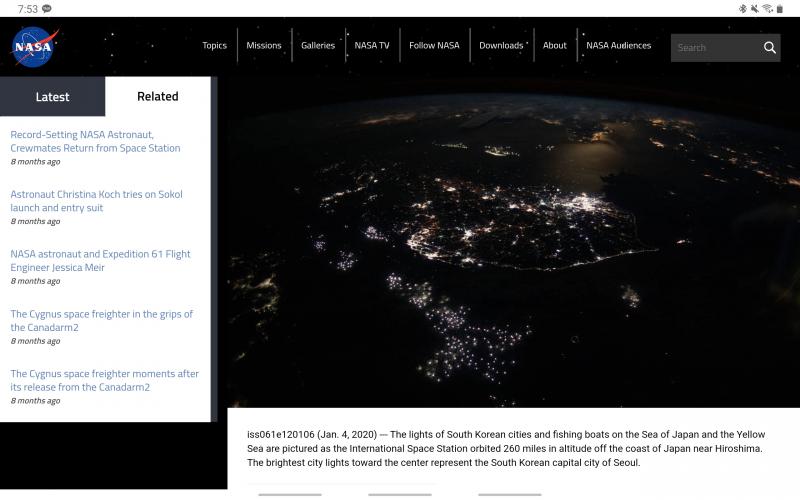
Task: Open the Topics menu
Action: point(214,46)
